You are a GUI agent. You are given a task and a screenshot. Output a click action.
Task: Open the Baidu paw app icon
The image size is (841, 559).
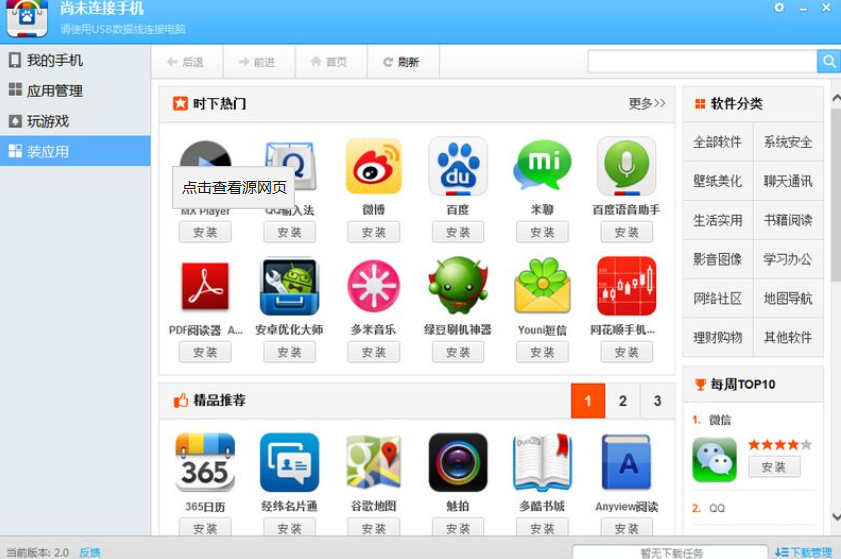click(458, 166)
